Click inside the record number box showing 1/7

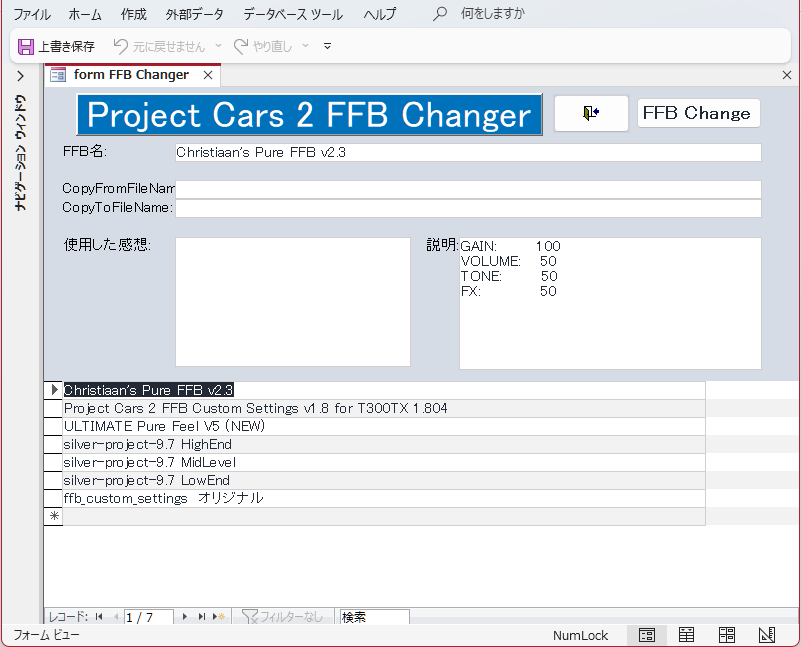coord(148,617)
